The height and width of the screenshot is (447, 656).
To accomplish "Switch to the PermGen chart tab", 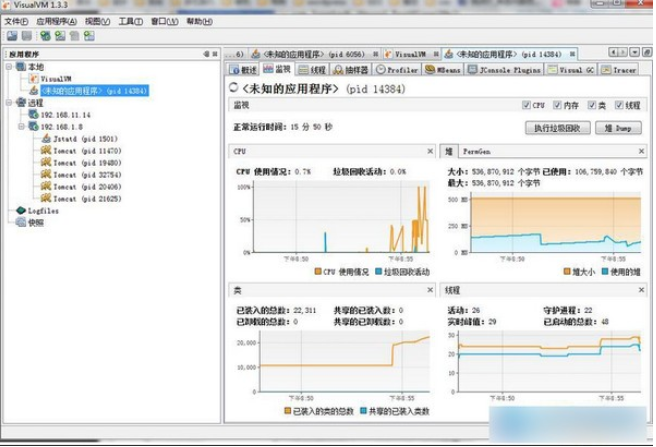I will 477,152.
